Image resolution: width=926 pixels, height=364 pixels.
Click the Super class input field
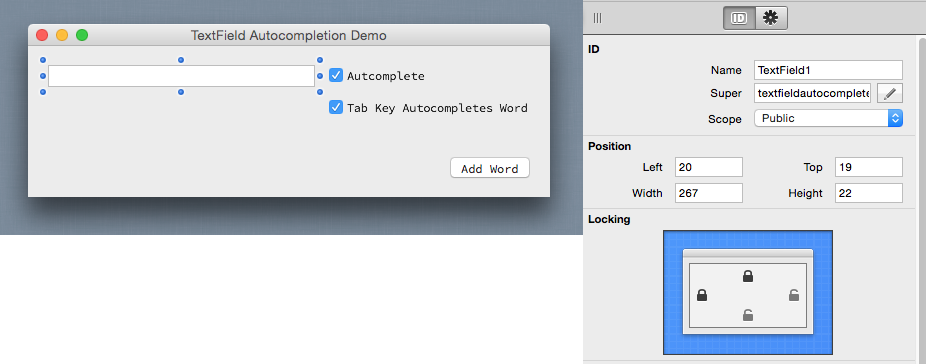pyautogui.click(x=813, y=93)
